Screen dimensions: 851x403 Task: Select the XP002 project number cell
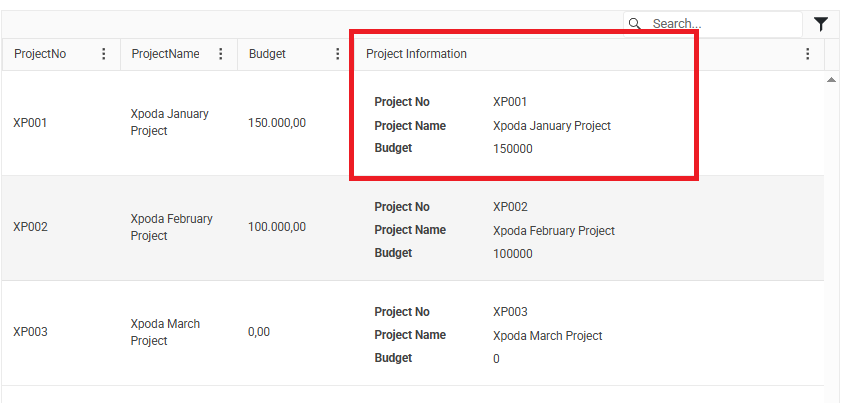[x=30, y=227]
